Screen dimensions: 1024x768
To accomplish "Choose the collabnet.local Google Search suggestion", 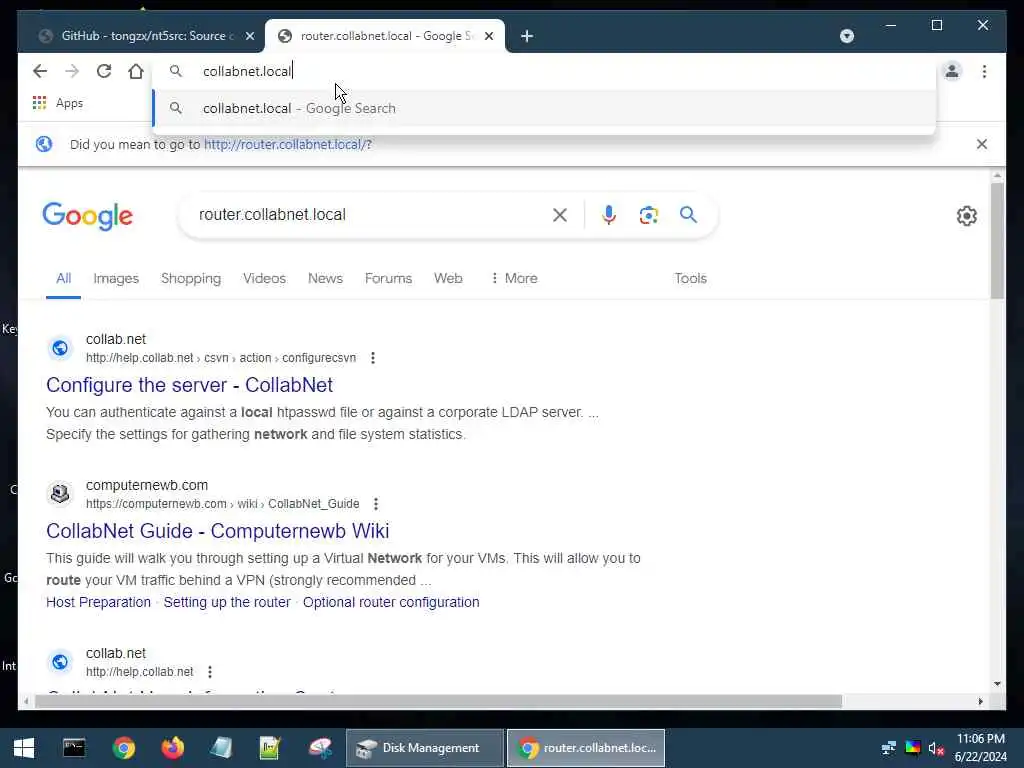I will click(544, 108).
